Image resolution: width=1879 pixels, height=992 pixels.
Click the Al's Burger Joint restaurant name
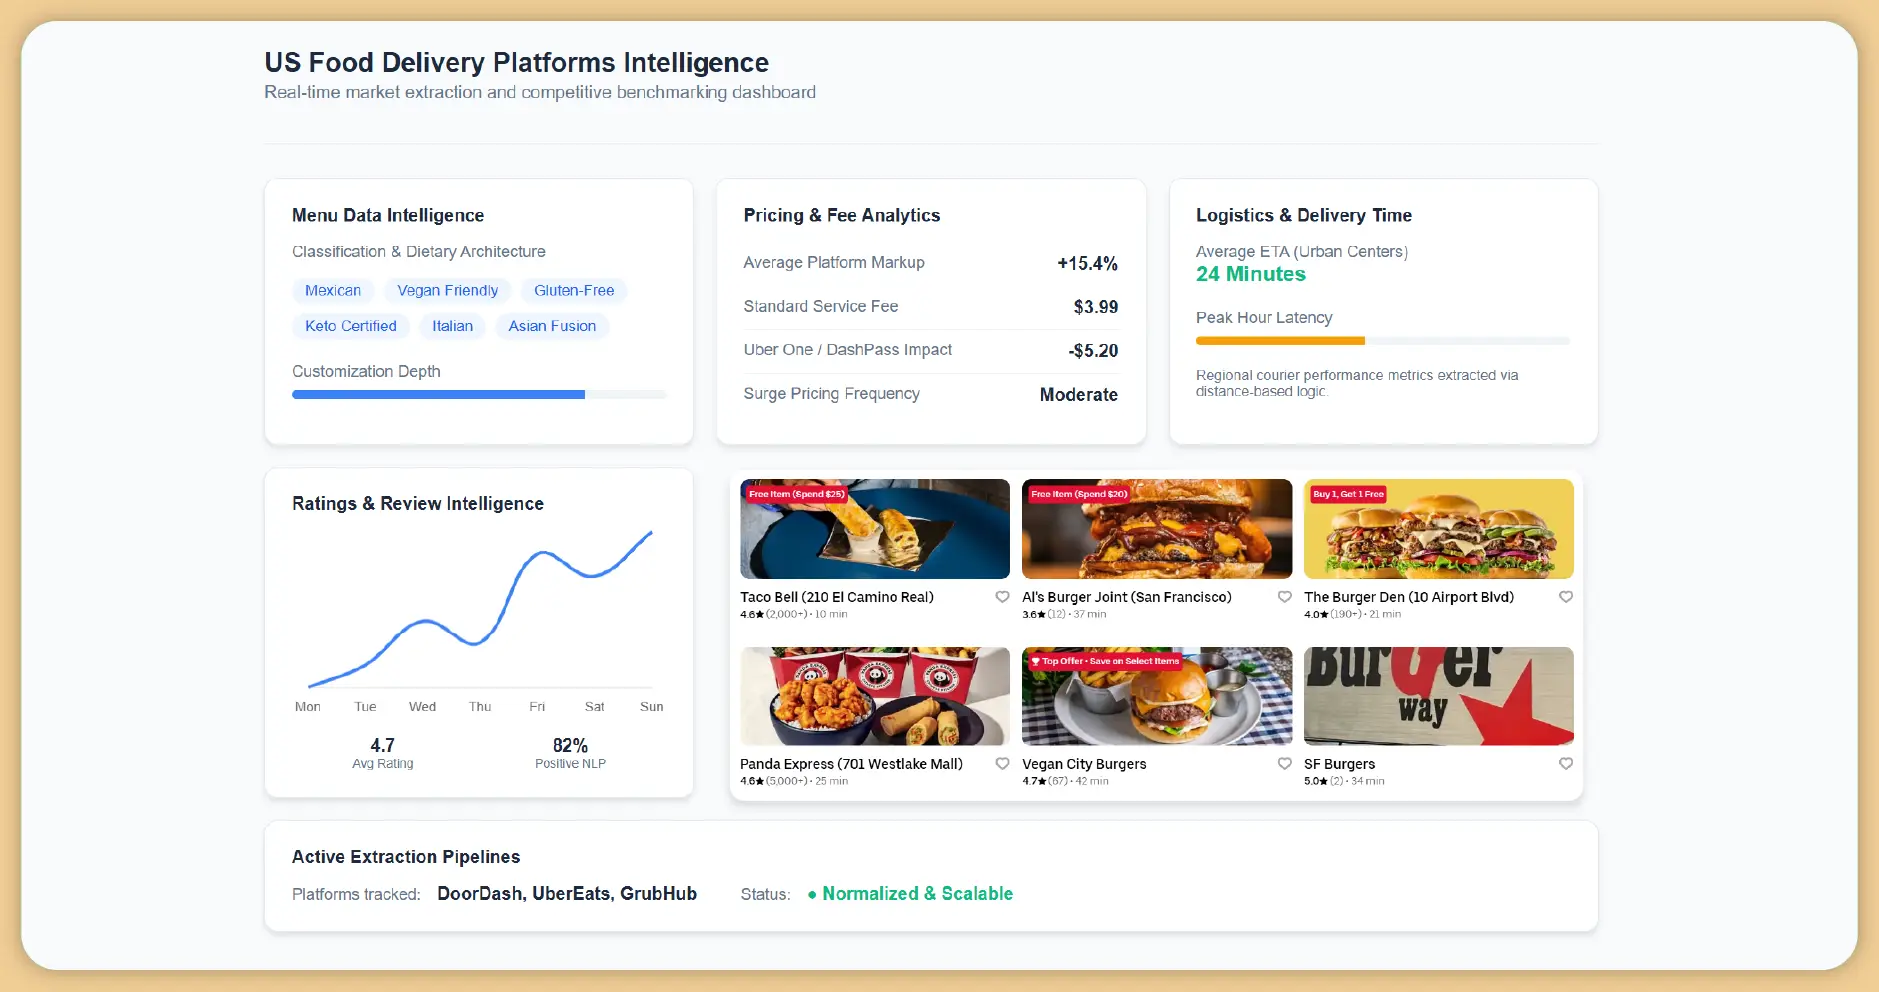(1126, 597)
